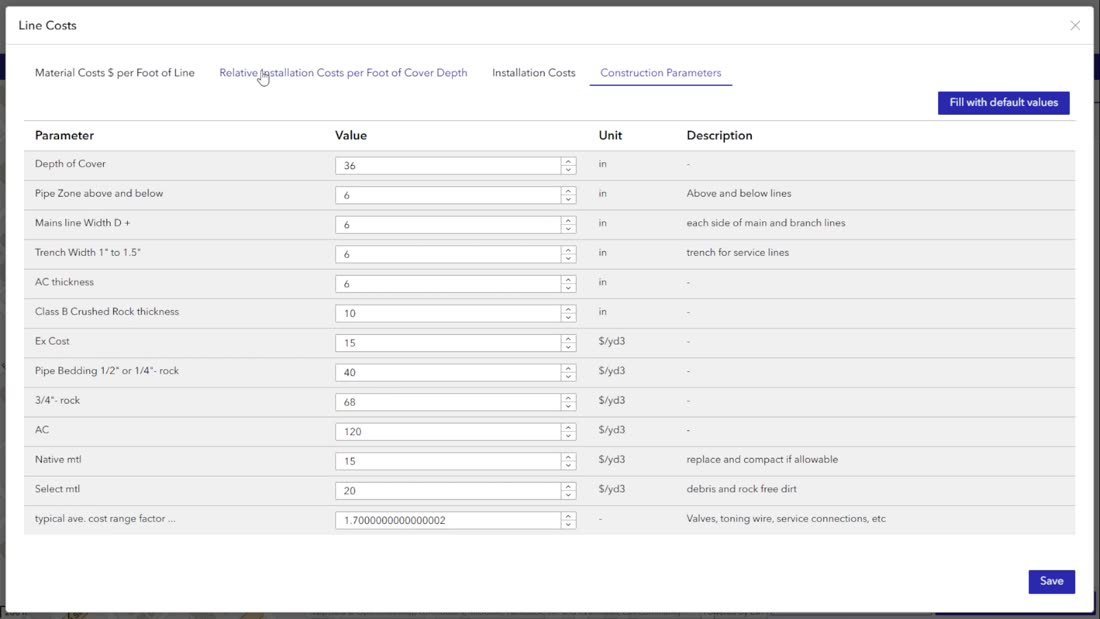Select the Class B Crushed Rock thickness label
Image resolution: width=1100 pixels, height=619 pixels.
107,312
